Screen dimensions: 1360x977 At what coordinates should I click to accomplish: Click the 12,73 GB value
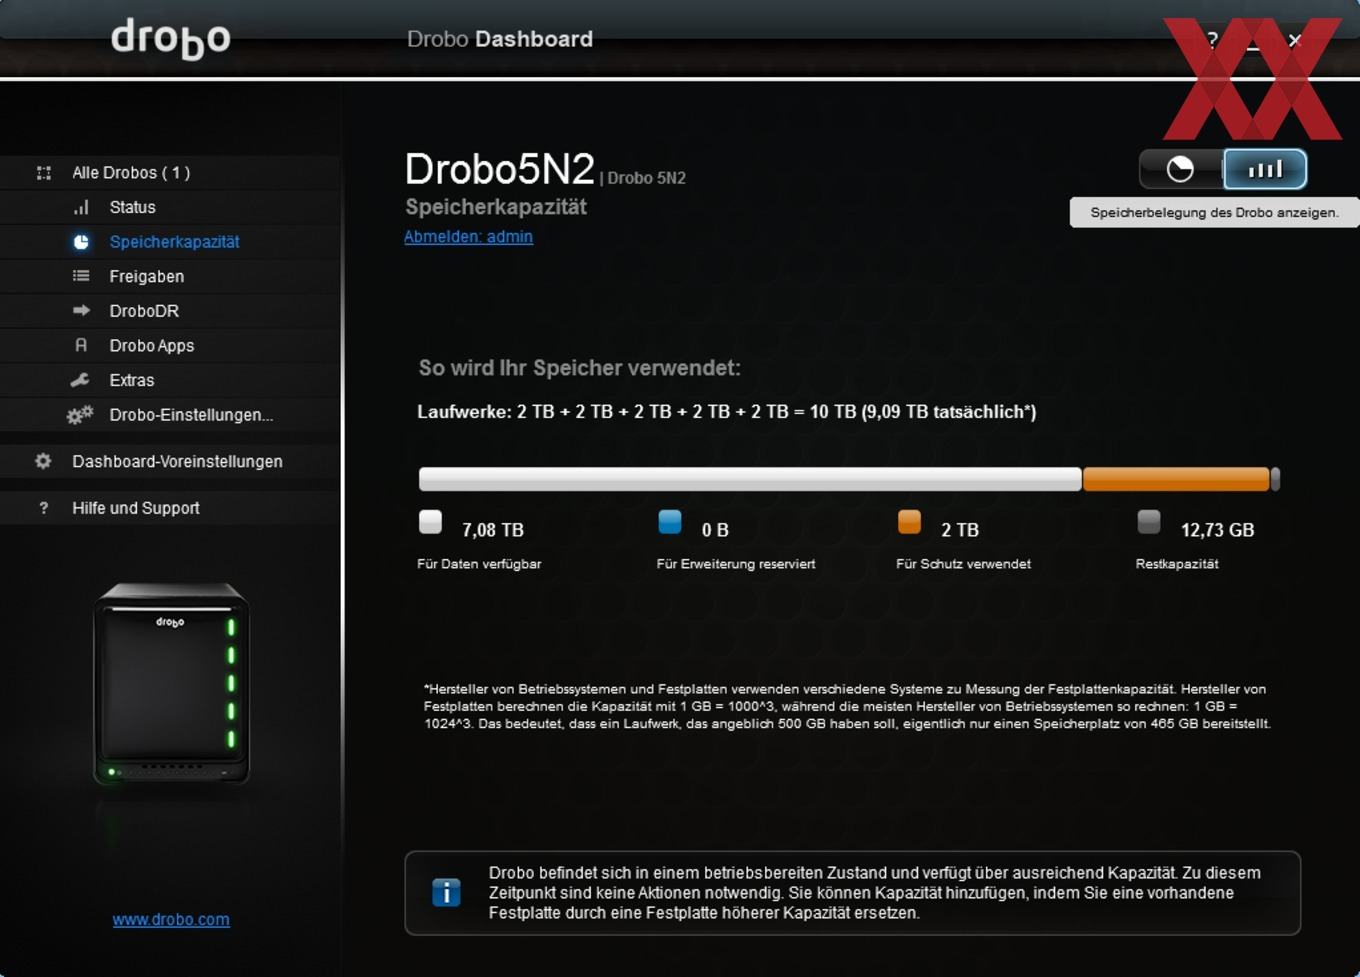[x=1217, y=530]
